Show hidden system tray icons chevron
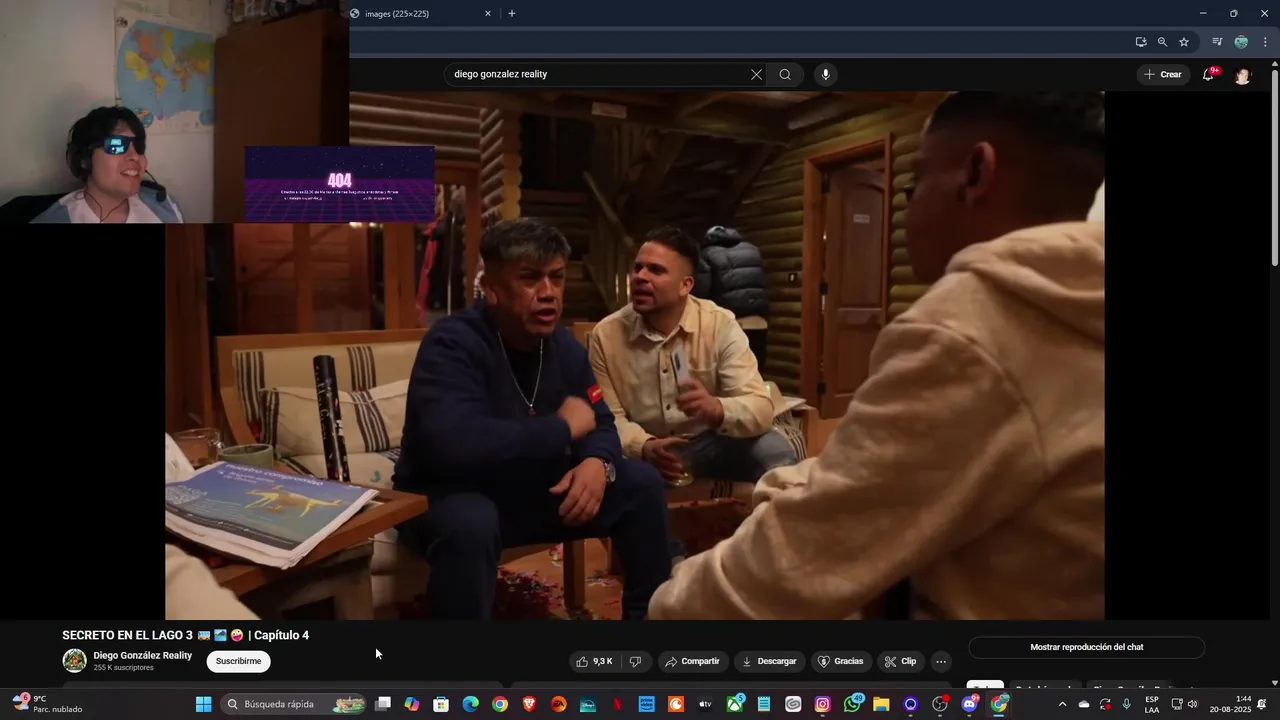The width and height of the screenshot is (1280, 720). (1062, 704)
